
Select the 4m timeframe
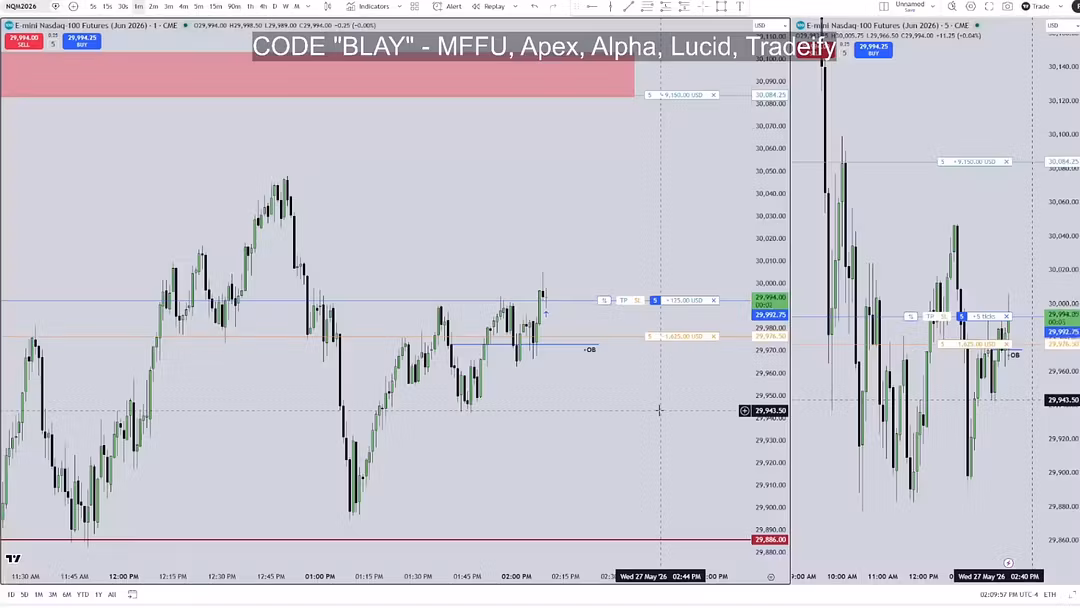pyautogui.click(x=184, y=6)
